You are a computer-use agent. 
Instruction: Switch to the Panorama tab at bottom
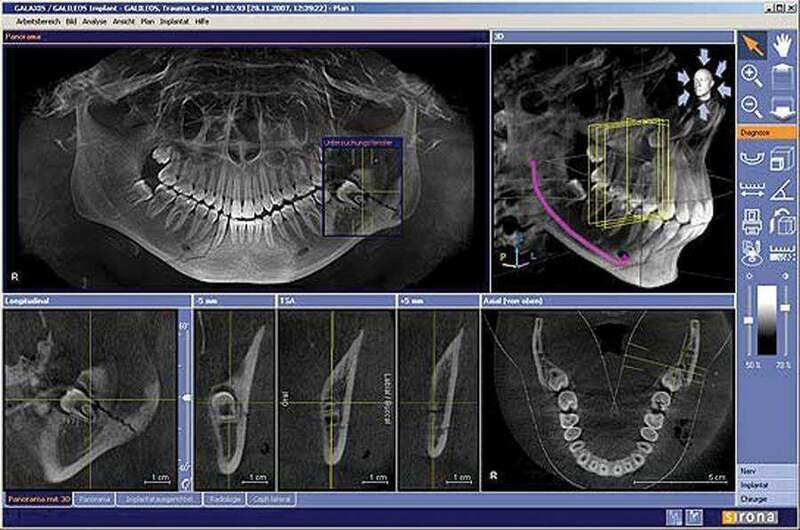[x=95, y=499]
